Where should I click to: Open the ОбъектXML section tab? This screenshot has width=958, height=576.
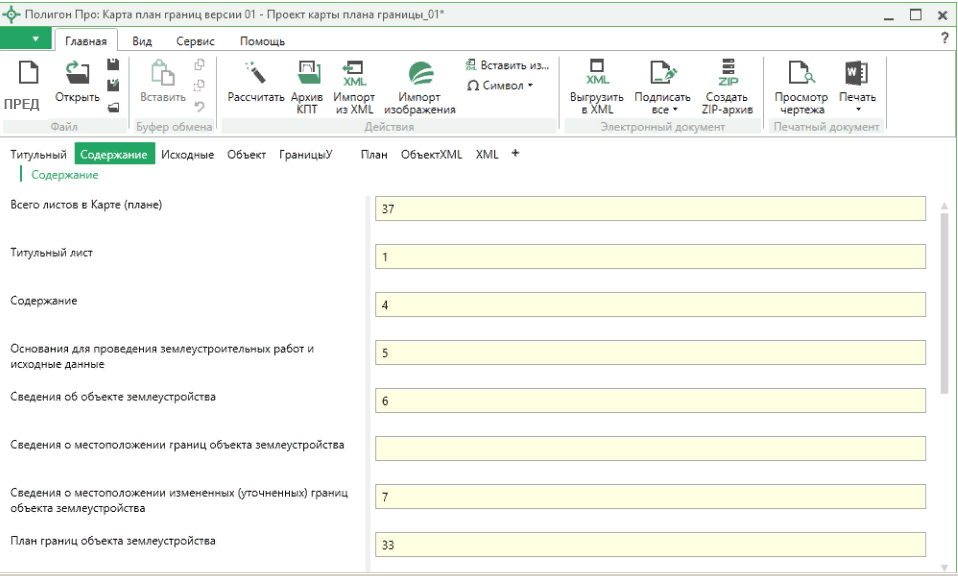[431, 154]
